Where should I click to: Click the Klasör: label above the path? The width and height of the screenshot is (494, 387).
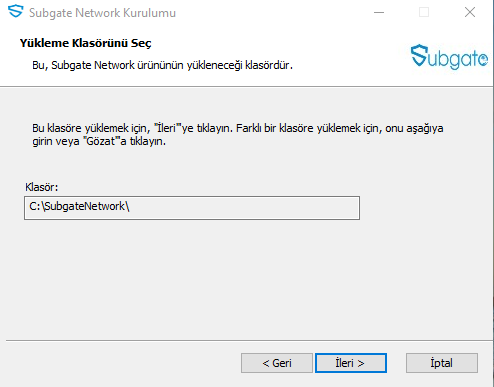point(42,187)
